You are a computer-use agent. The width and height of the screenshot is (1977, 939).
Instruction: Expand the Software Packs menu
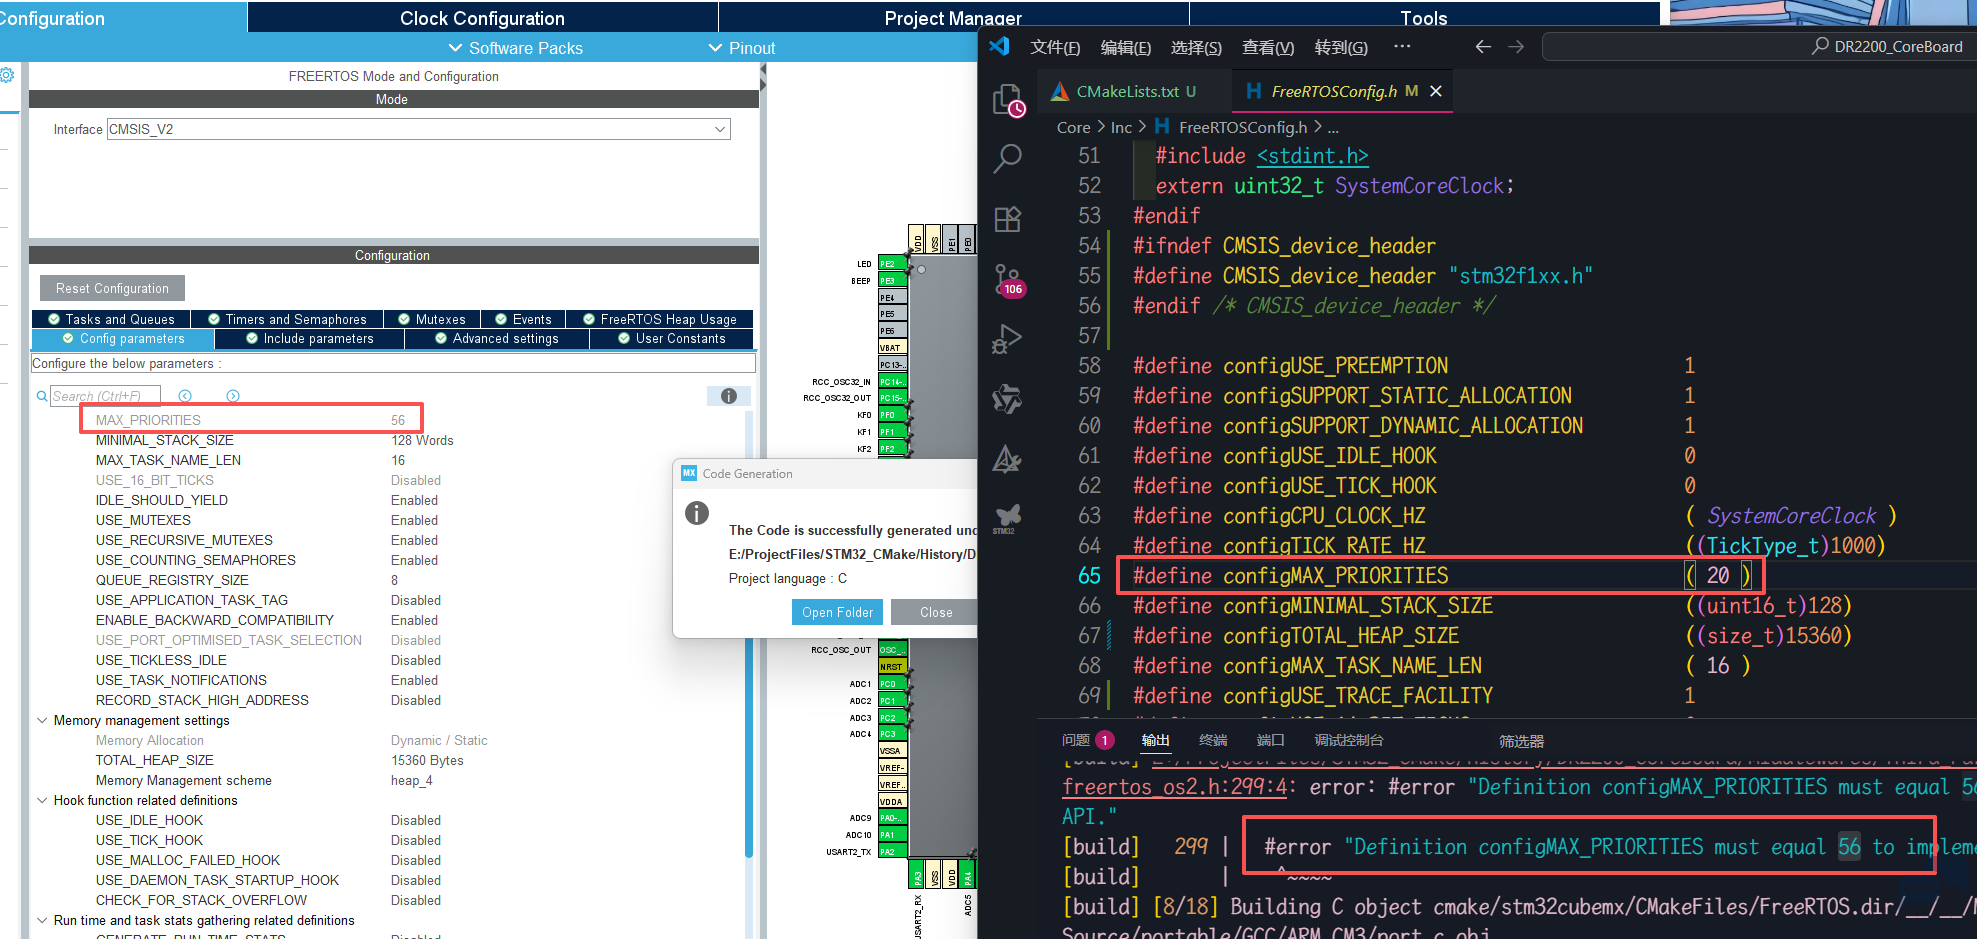coord(515,48)
